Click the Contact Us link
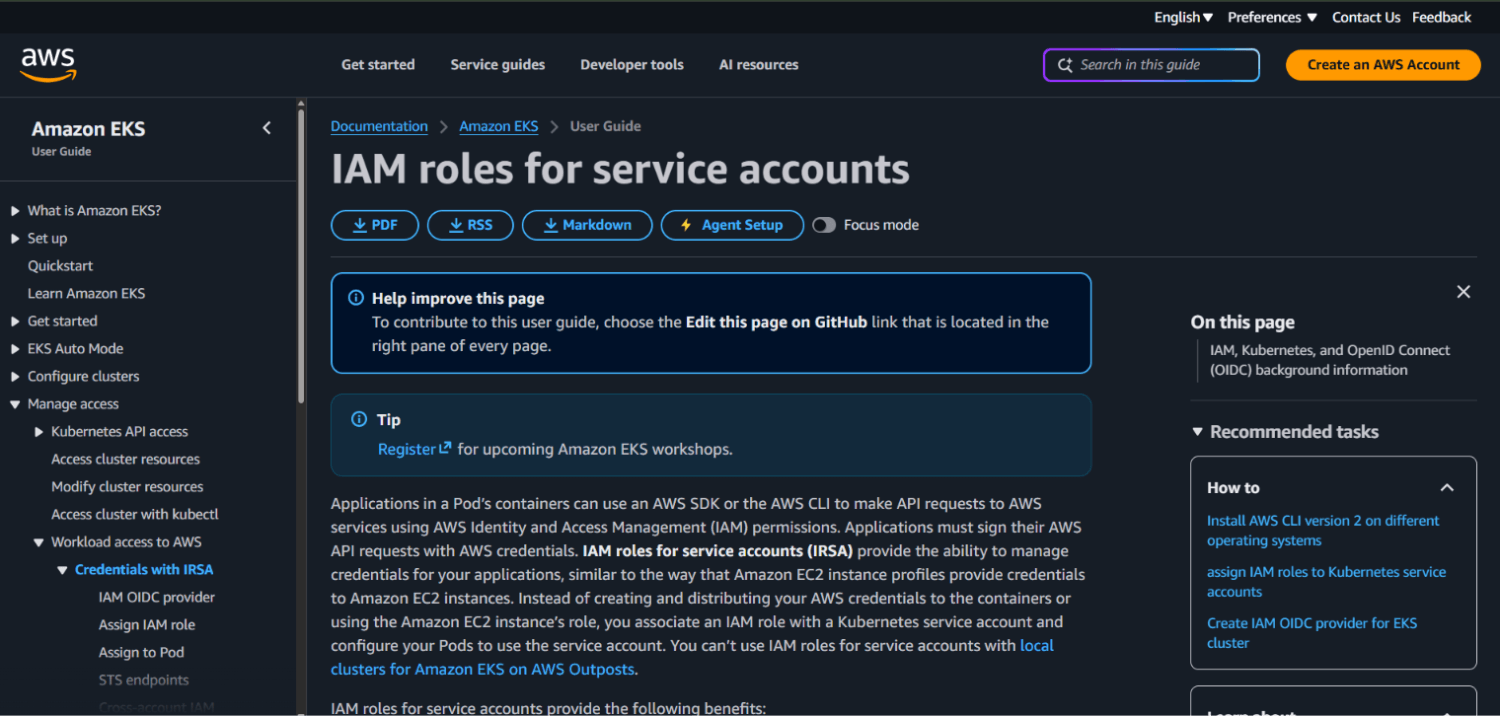This screenshot has width=1500, height=716. (x=1366, y=17)
